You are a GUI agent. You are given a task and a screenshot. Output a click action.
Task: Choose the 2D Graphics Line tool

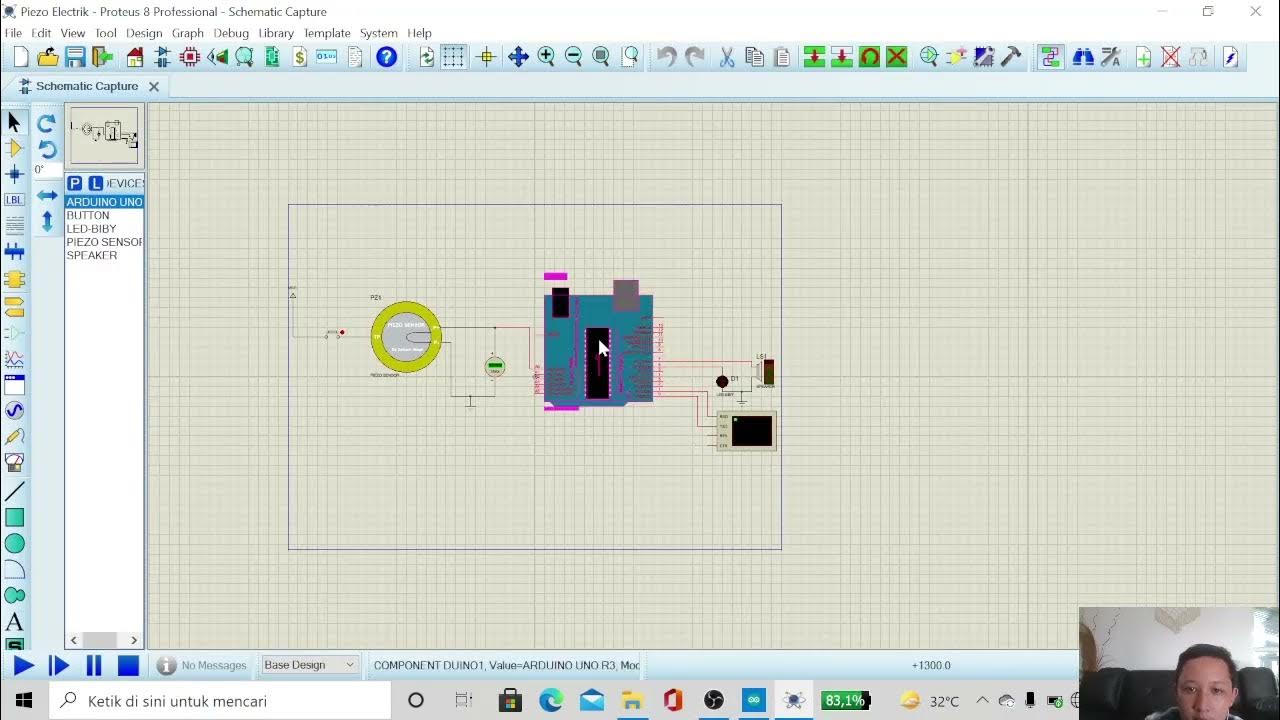pyautogui.click(x=14, y=492)
